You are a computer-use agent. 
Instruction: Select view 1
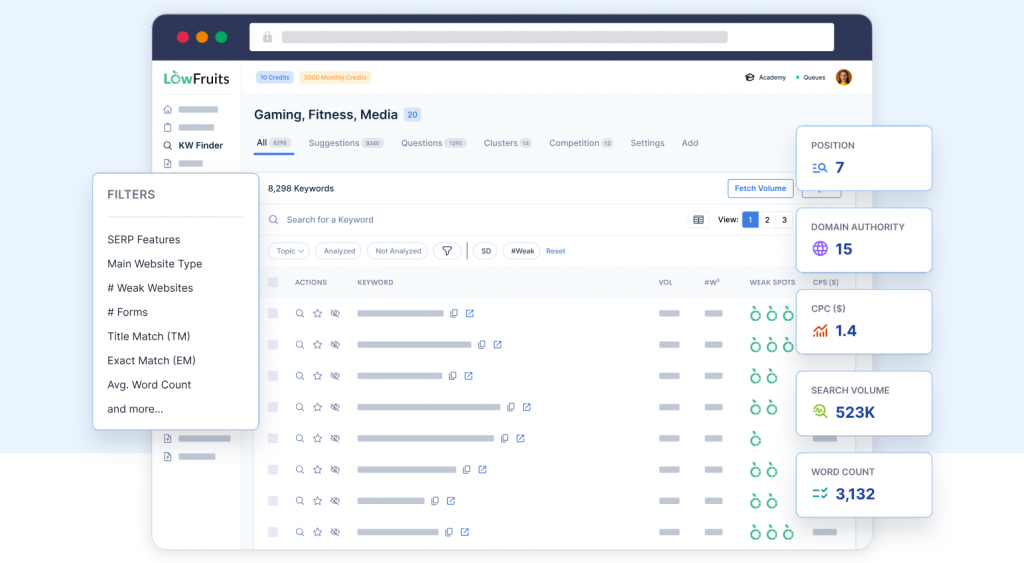click(x=750, y=220)
